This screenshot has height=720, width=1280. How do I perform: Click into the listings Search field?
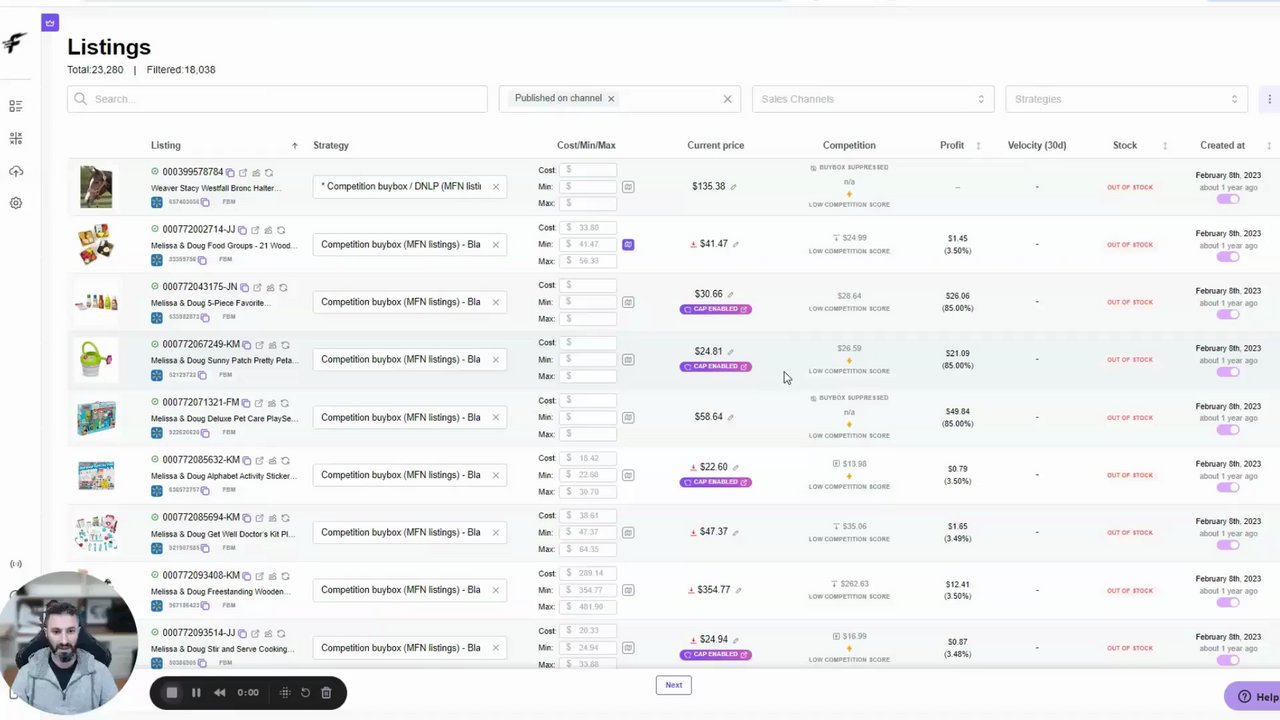tap(277, 99)
